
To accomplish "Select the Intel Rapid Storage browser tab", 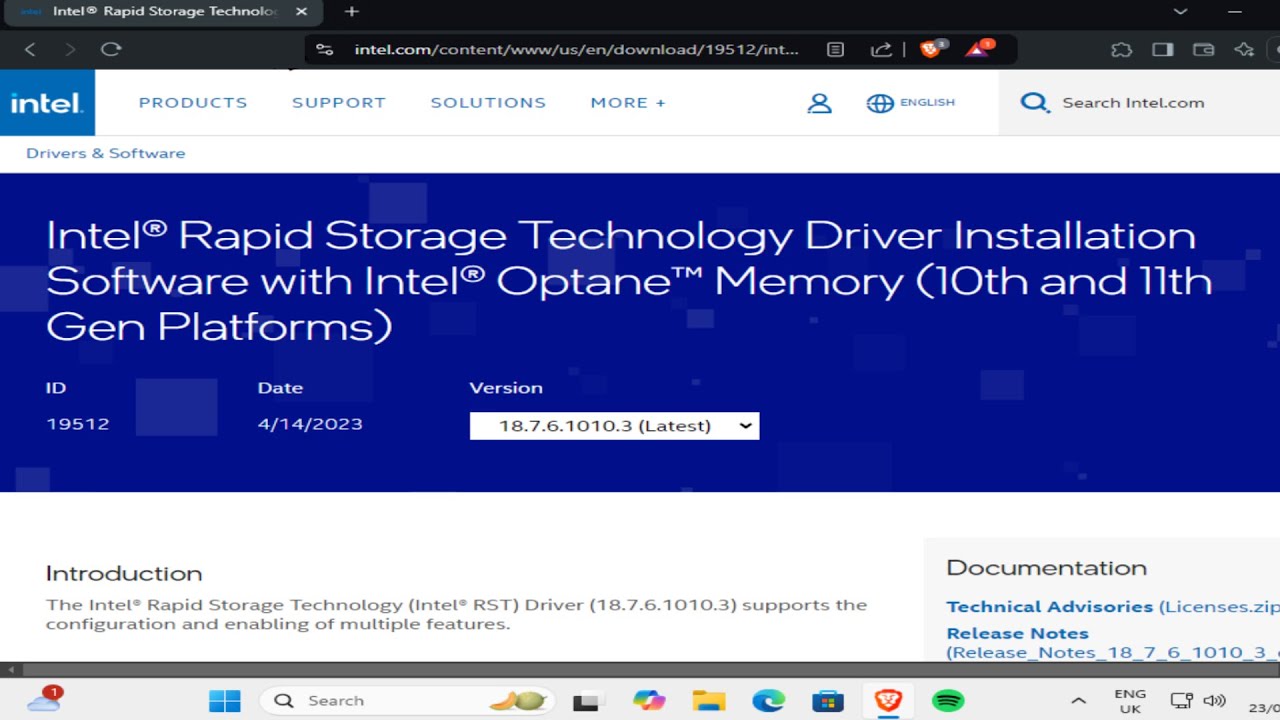I will click(165, 12).
